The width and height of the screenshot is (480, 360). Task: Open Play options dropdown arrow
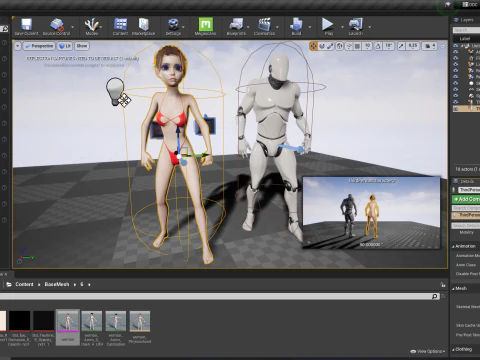coord(342,27)
